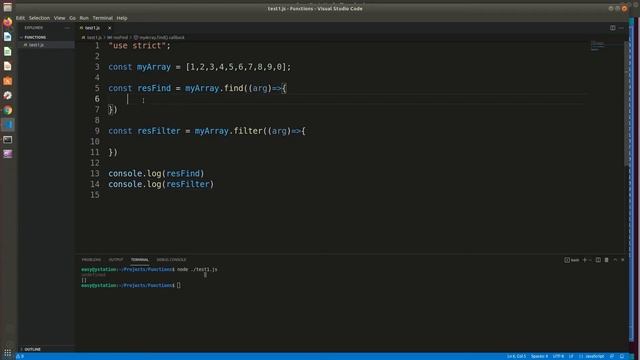Image resolution: width=640 pixels, height=360 pixels.
Task: Click the UTF-8 encoding indicator
Action: [558, 356]
